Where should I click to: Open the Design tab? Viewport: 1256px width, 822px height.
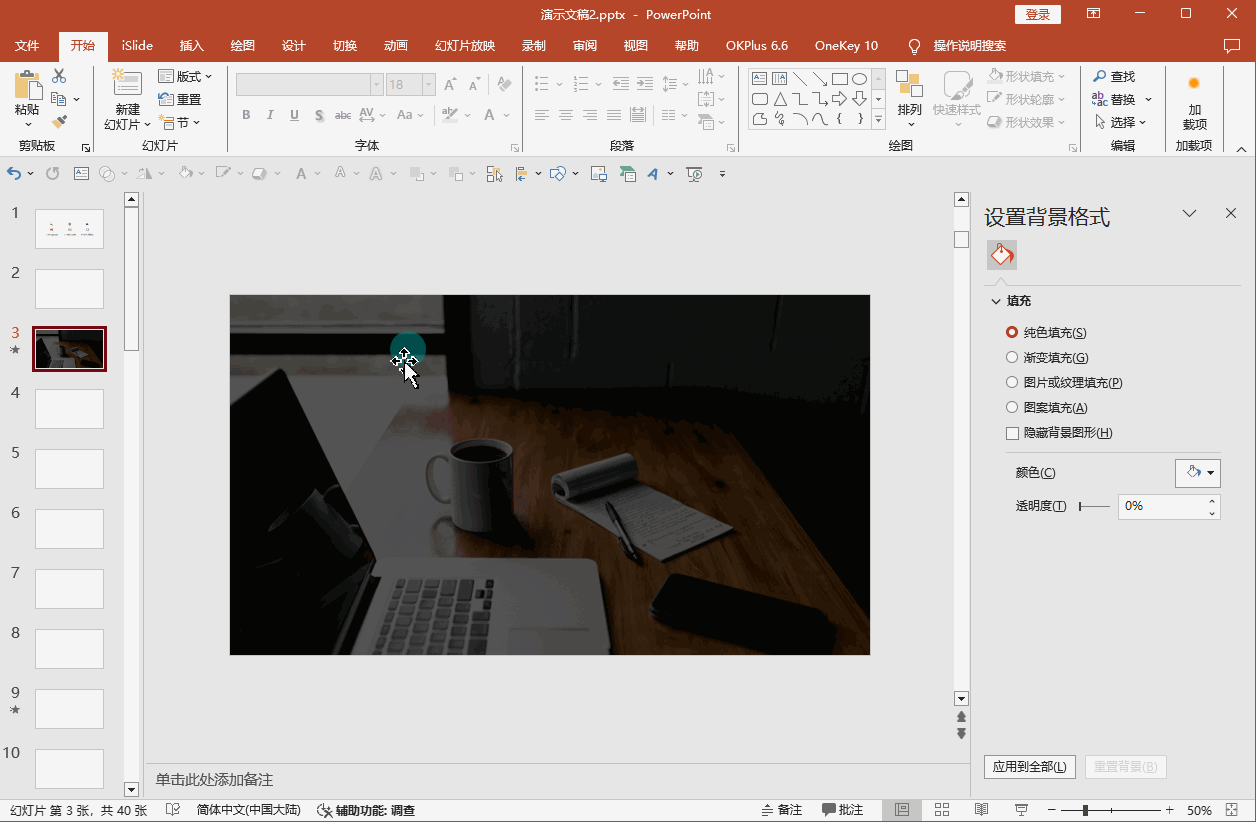pyautogui.click(x=293, y=46)
